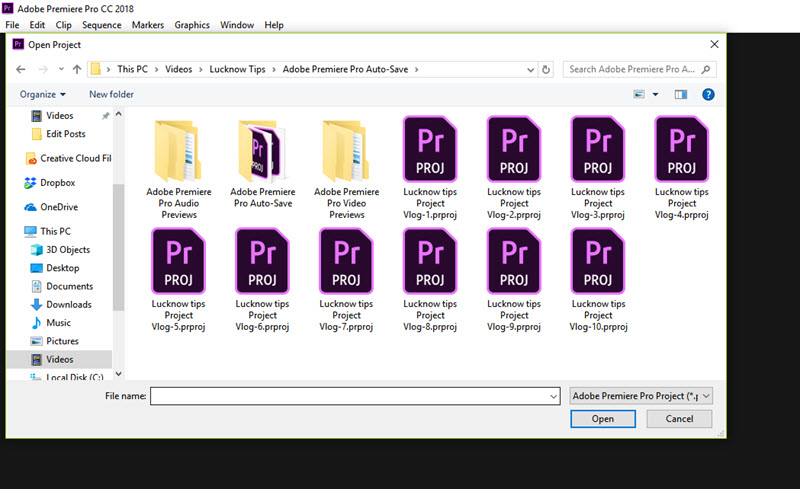Open the Window menu
Image resolution: width=800 pixels, height=489 pixels.
237,25
